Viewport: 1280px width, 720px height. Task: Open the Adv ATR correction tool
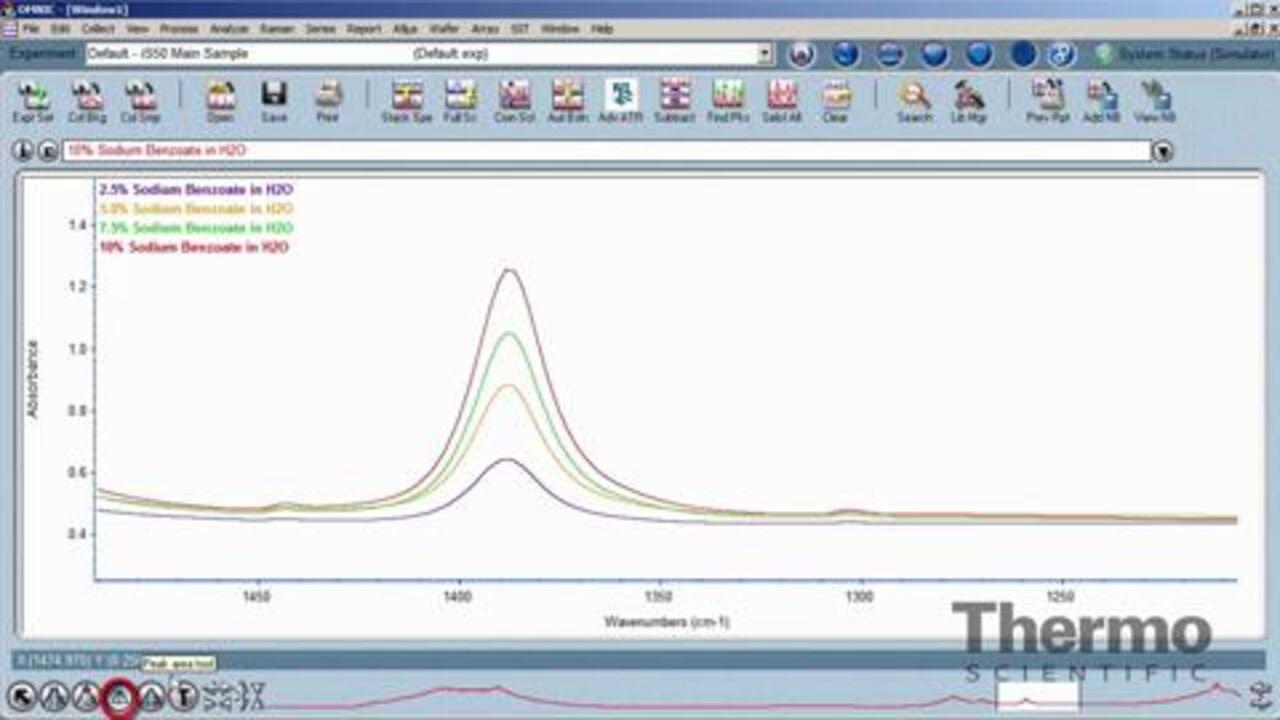point(620,100)
